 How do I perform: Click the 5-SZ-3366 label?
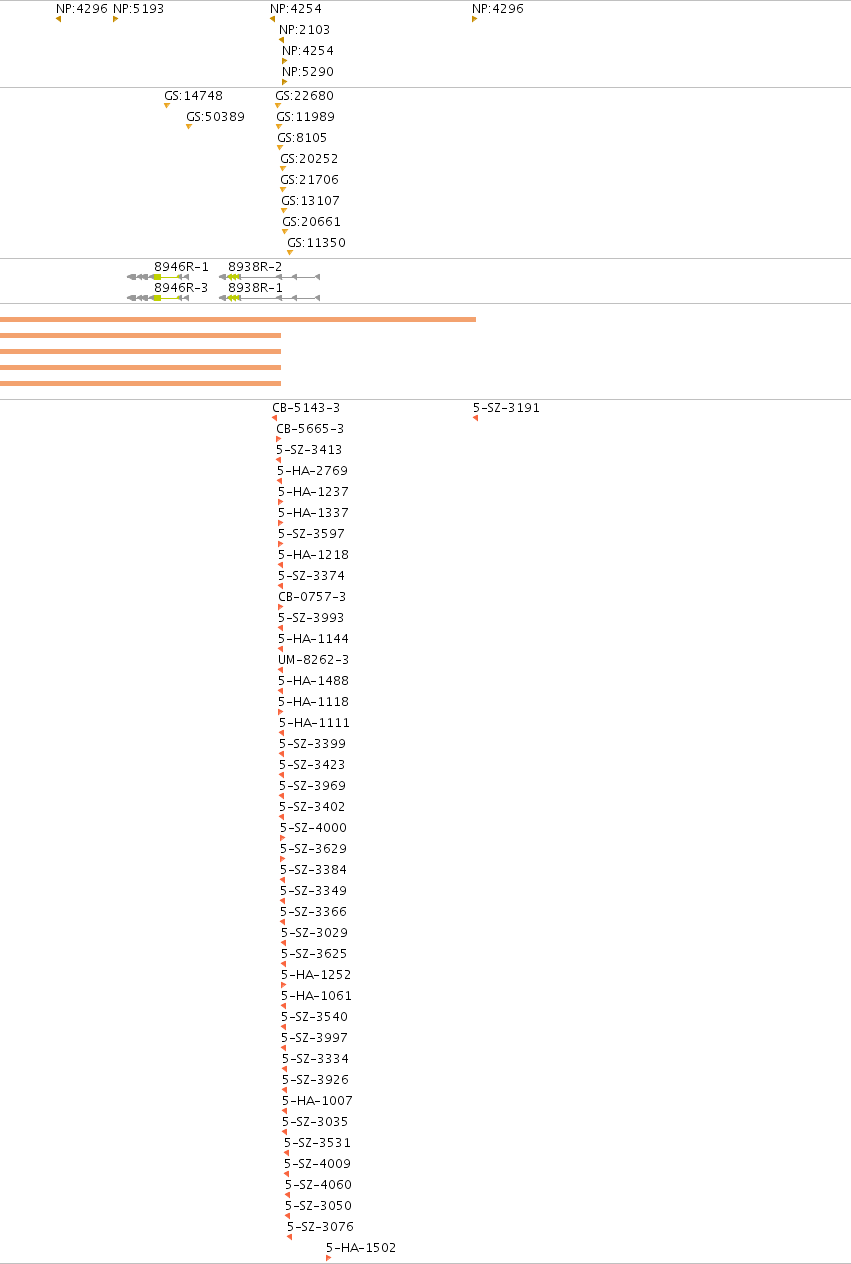(x=314, y=912)
